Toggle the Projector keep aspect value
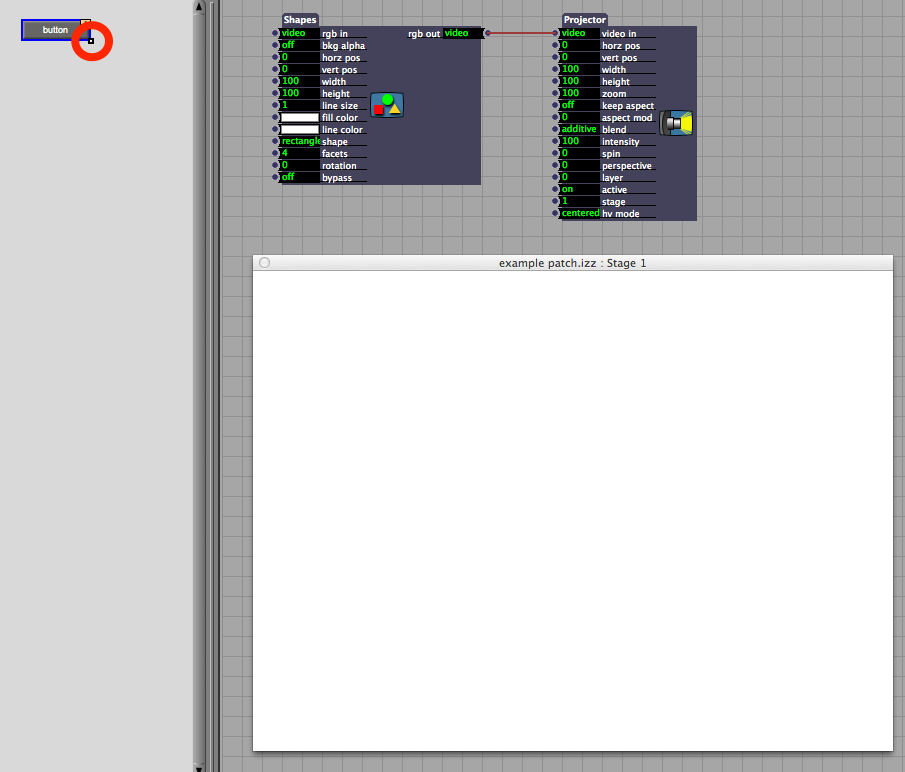This screenshot has width=905, height=772. (579, 106)
